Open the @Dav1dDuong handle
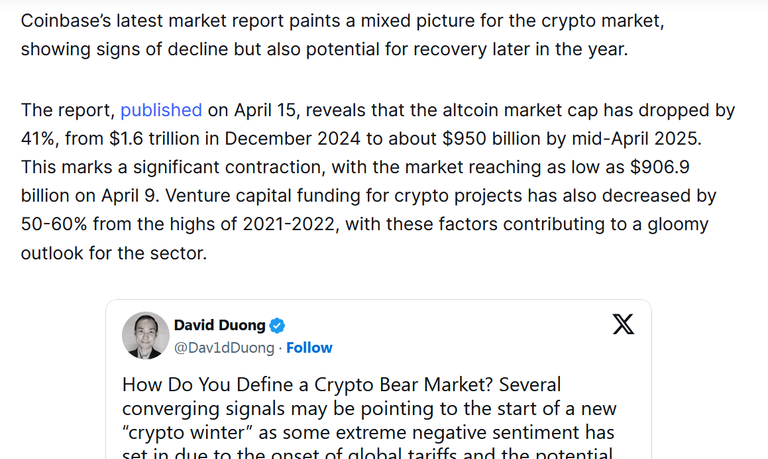 [224, 348]
